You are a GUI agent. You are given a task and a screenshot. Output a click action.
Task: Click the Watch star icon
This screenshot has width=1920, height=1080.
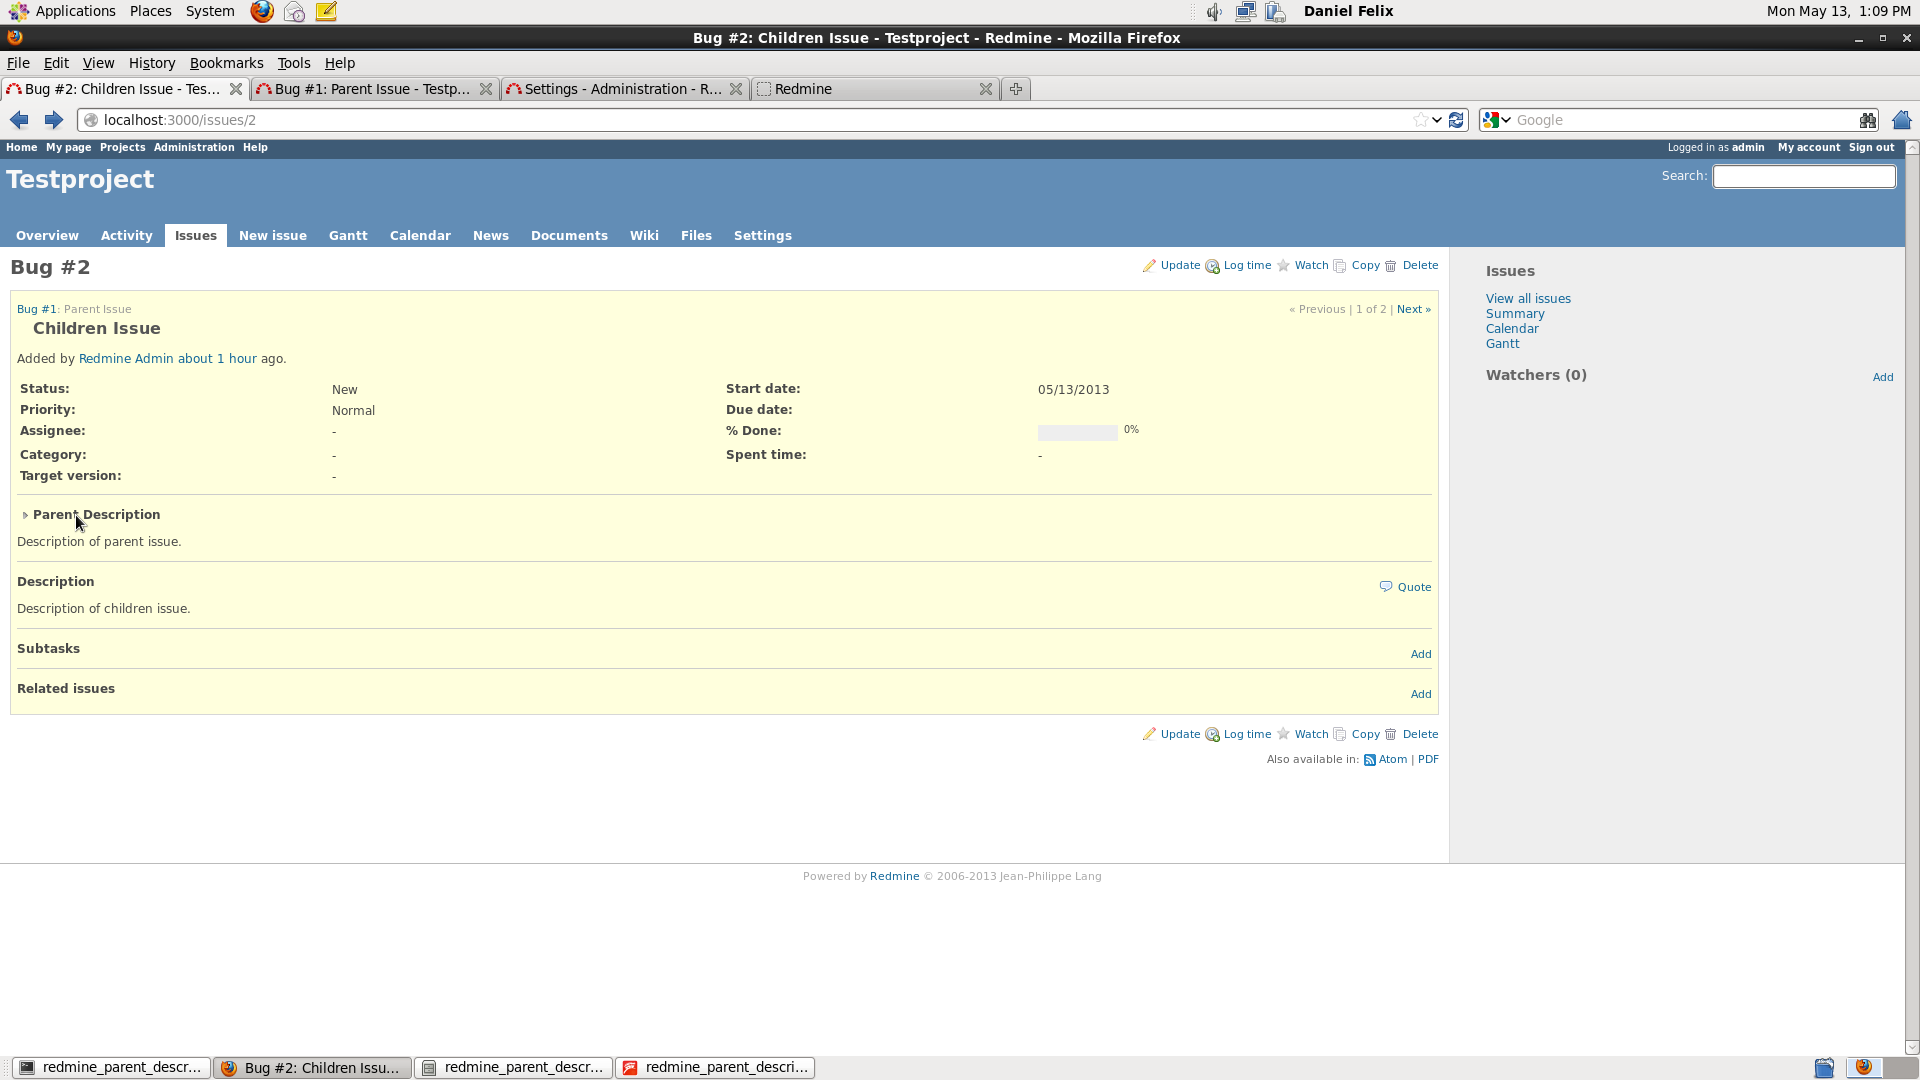point(1283,266)
